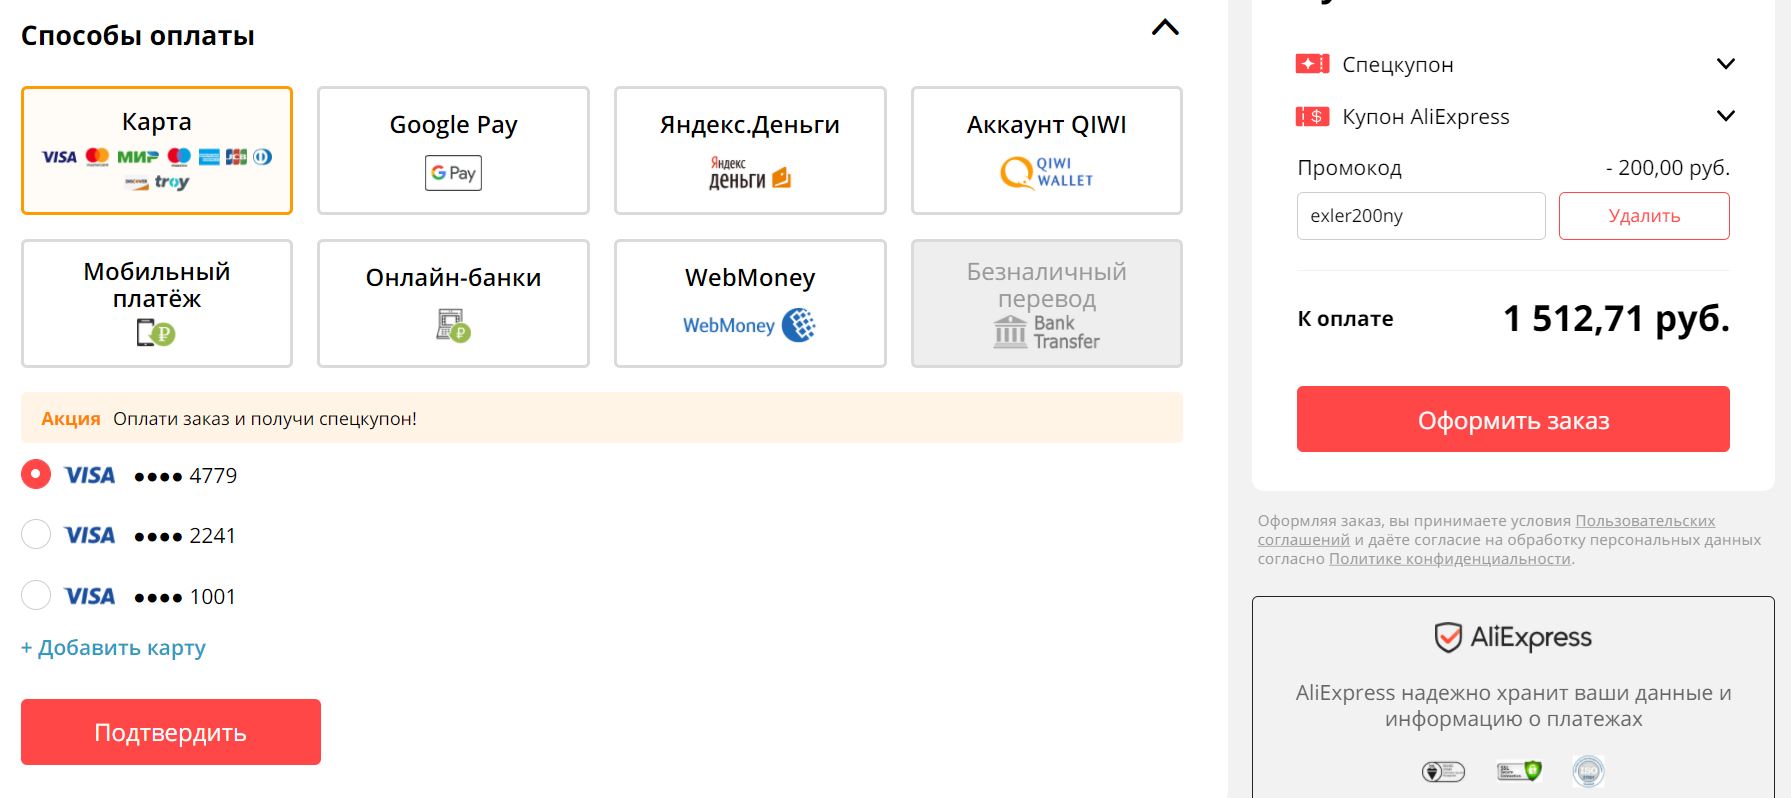Choose the Безналичный перевод payment option
Viewport: 1791px width, 798px height.
coord(1046,303)
